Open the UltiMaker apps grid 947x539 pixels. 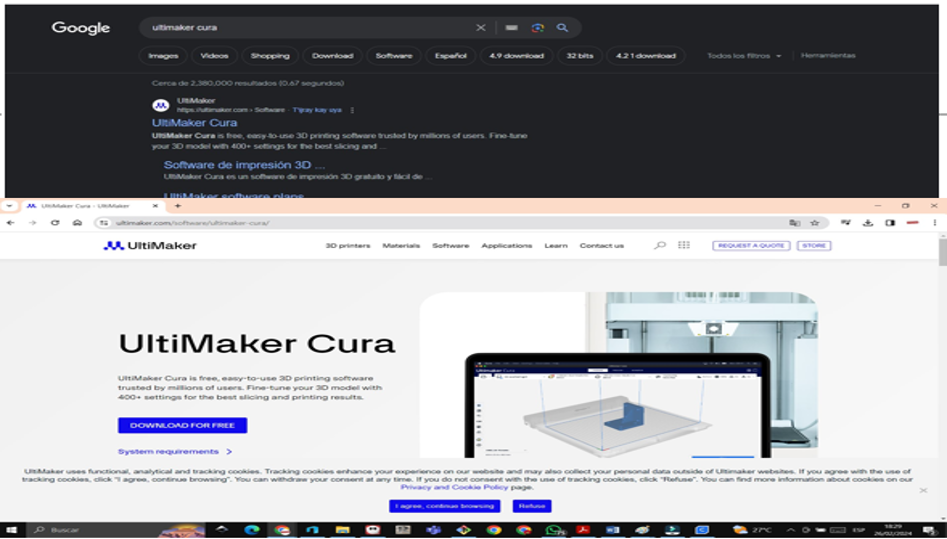coord(684,245)
